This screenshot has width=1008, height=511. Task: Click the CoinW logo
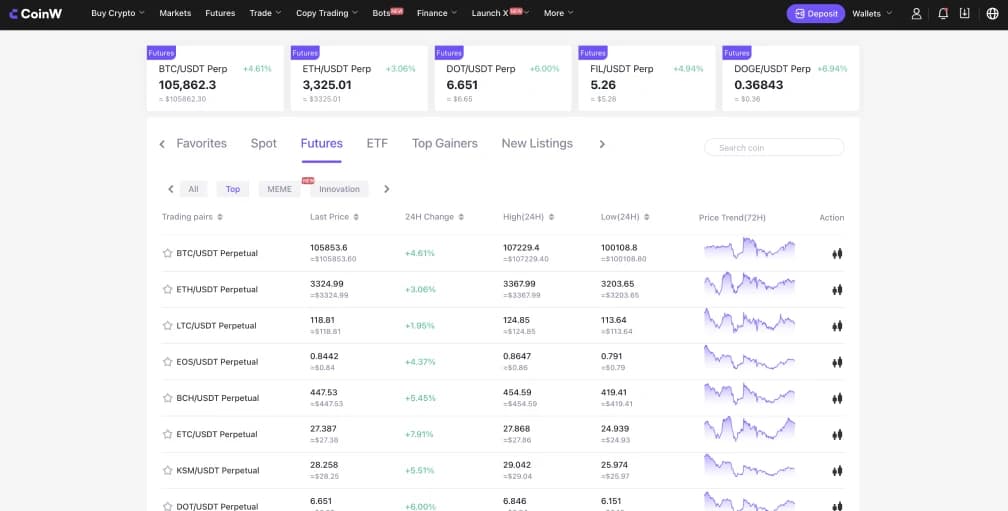tap(35, 13)
